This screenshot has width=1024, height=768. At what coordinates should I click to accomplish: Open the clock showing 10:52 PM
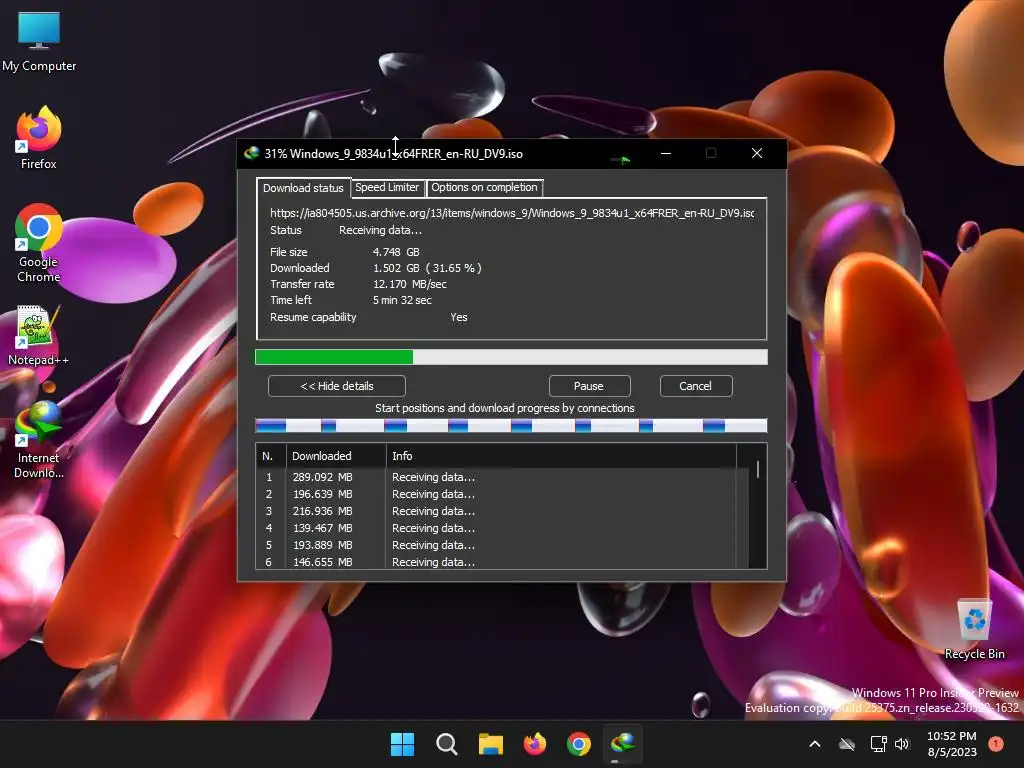(952, 744)
